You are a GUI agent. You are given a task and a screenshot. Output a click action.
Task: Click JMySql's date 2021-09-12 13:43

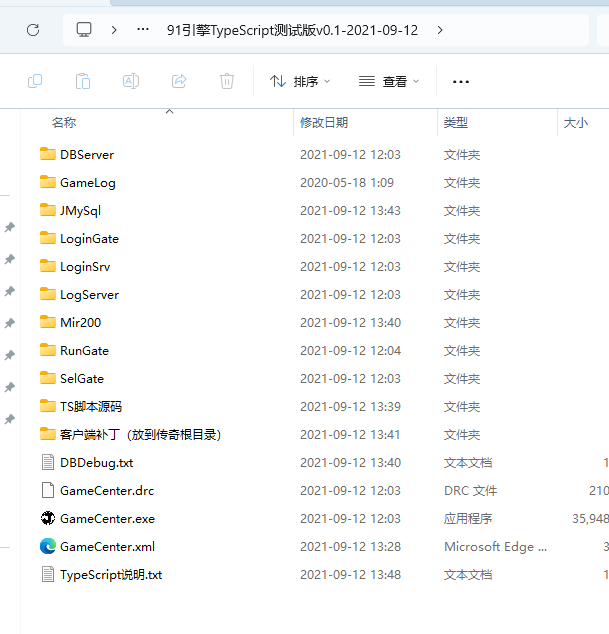pos(350,210)
